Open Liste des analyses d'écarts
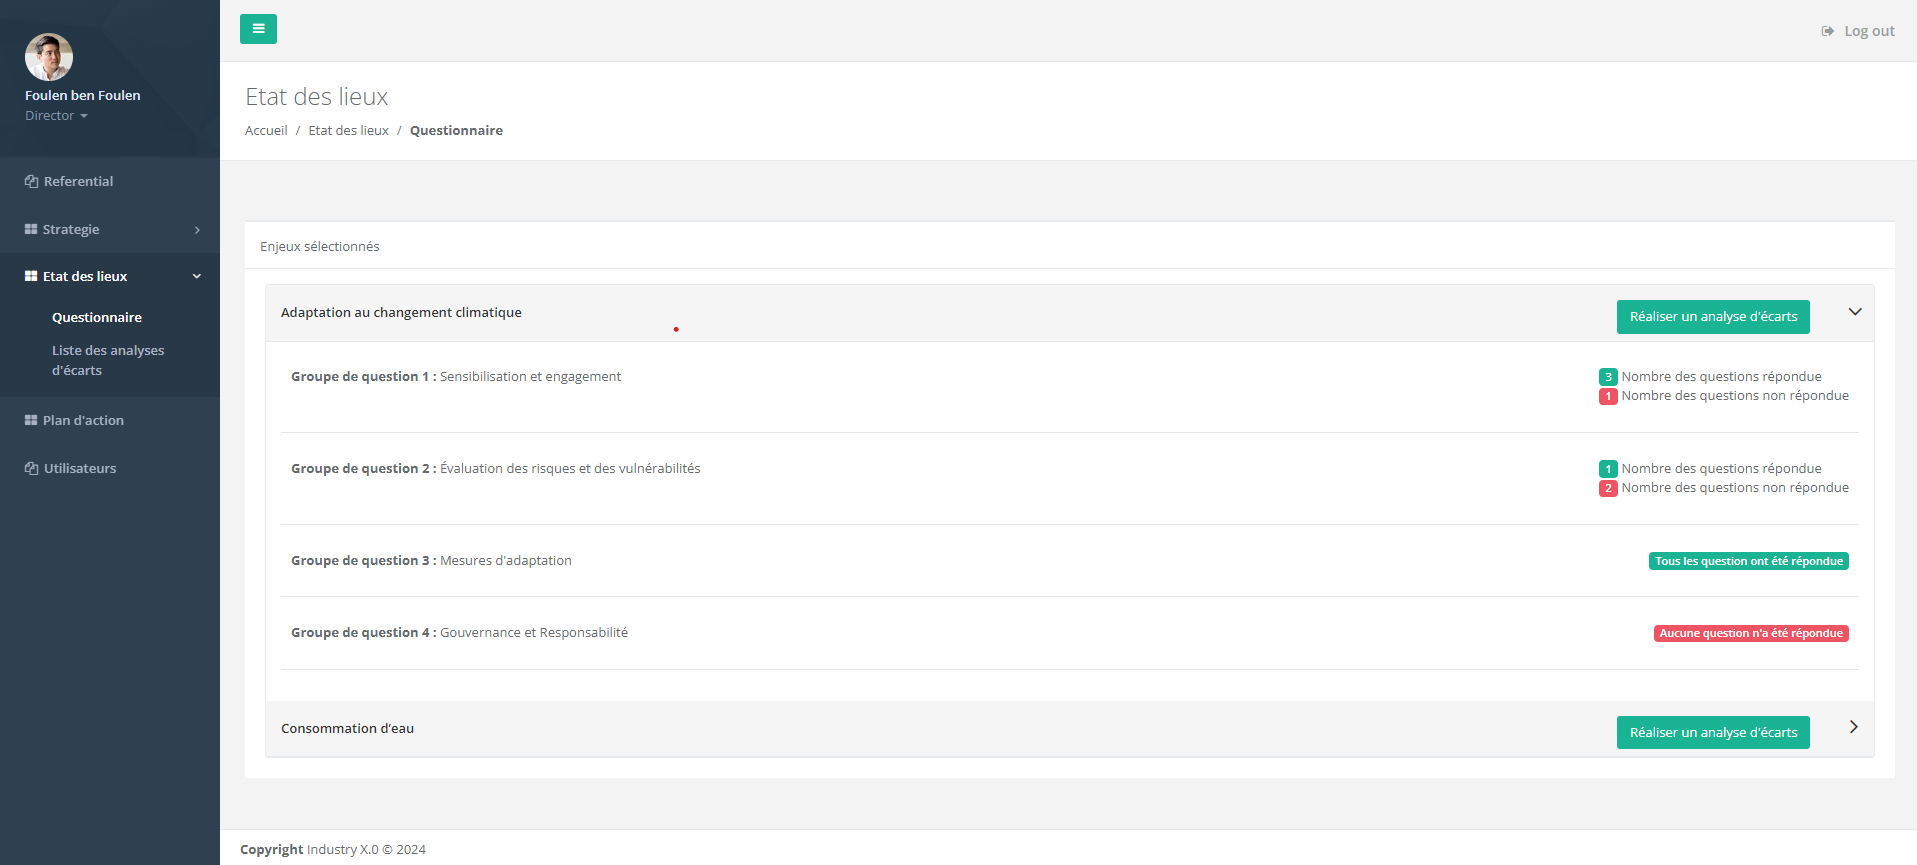The height and width of the screenshot is (865, 1917). [x=108, y=360]
